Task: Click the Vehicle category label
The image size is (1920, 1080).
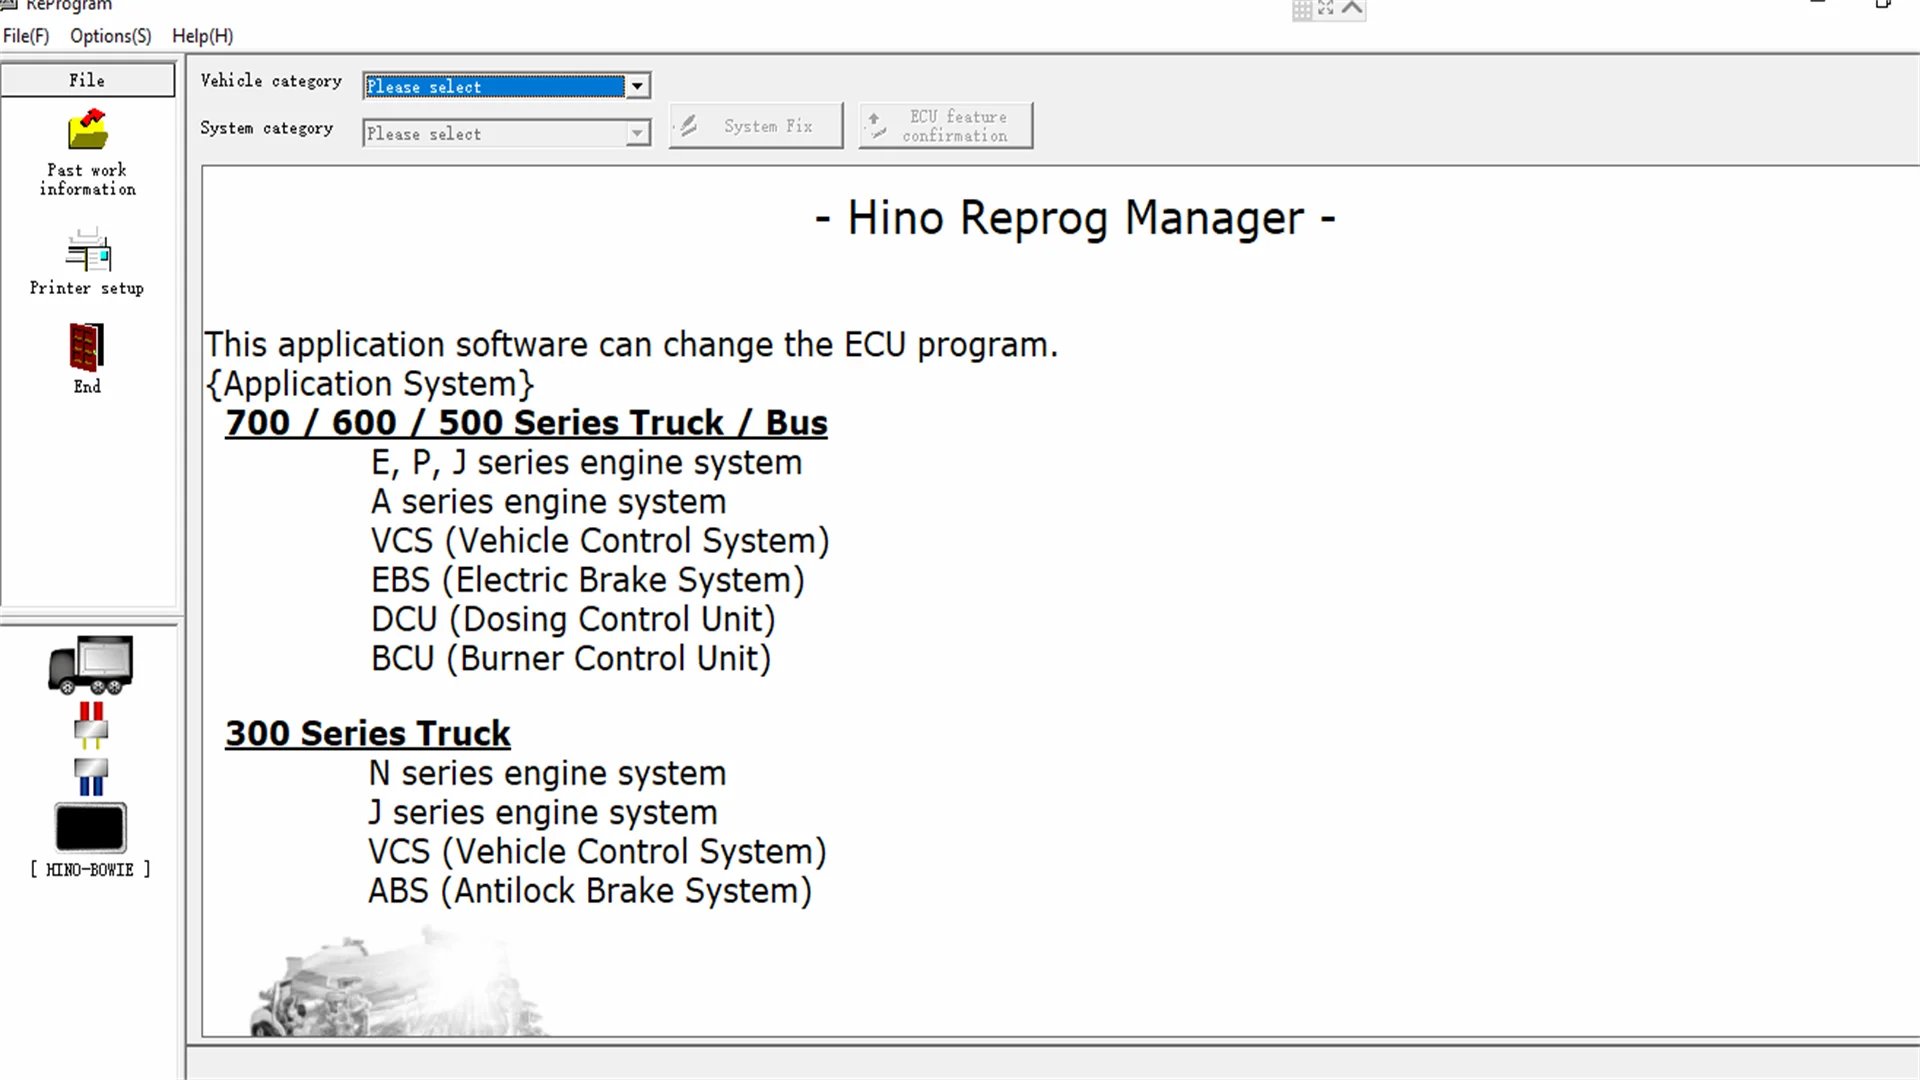Action: pos(271,81)
